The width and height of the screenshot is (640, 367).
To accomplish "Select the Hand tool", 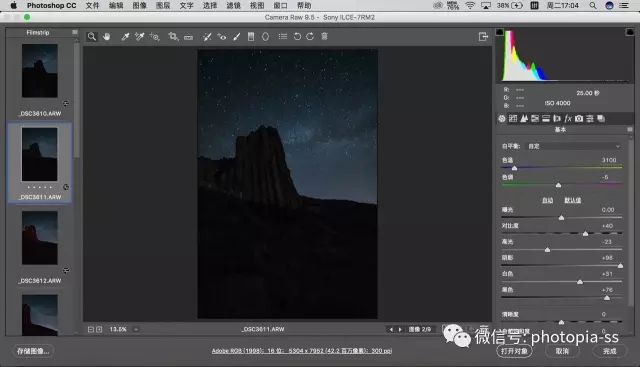I will click(x=107, y=37).
